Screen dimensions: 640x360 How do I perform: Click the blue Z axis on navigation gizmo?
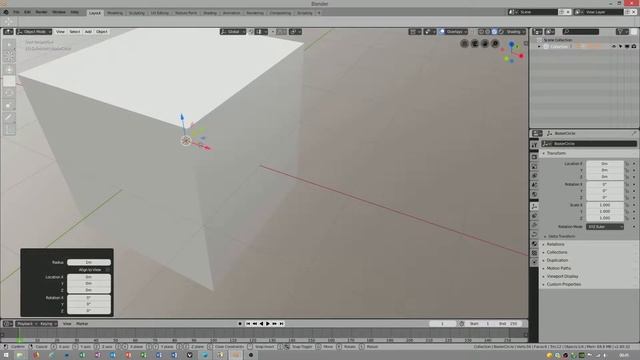[x=511, y=44]
